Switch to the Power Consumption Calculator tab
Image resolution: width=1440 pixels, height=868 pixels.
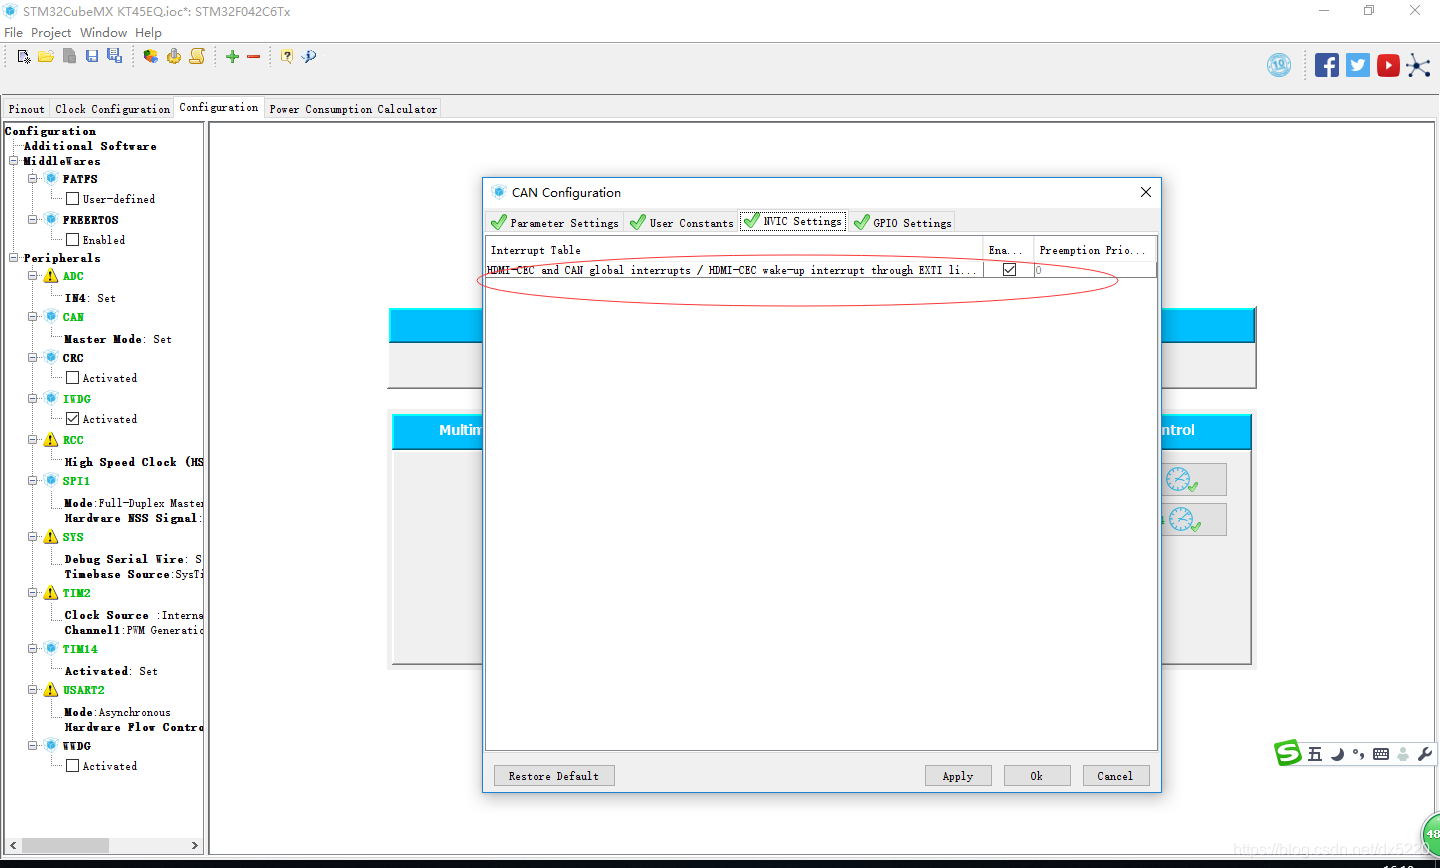point(353,109)
